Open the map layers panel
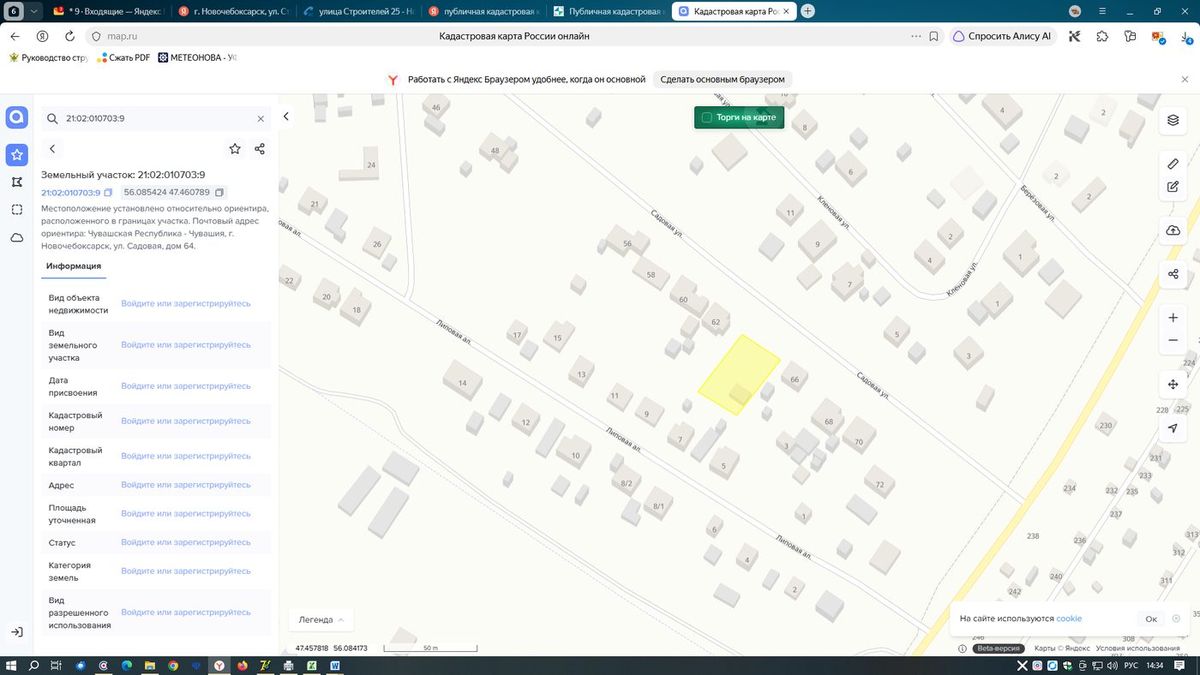Screen dimensions: 1200x675 coord(1173,120)
